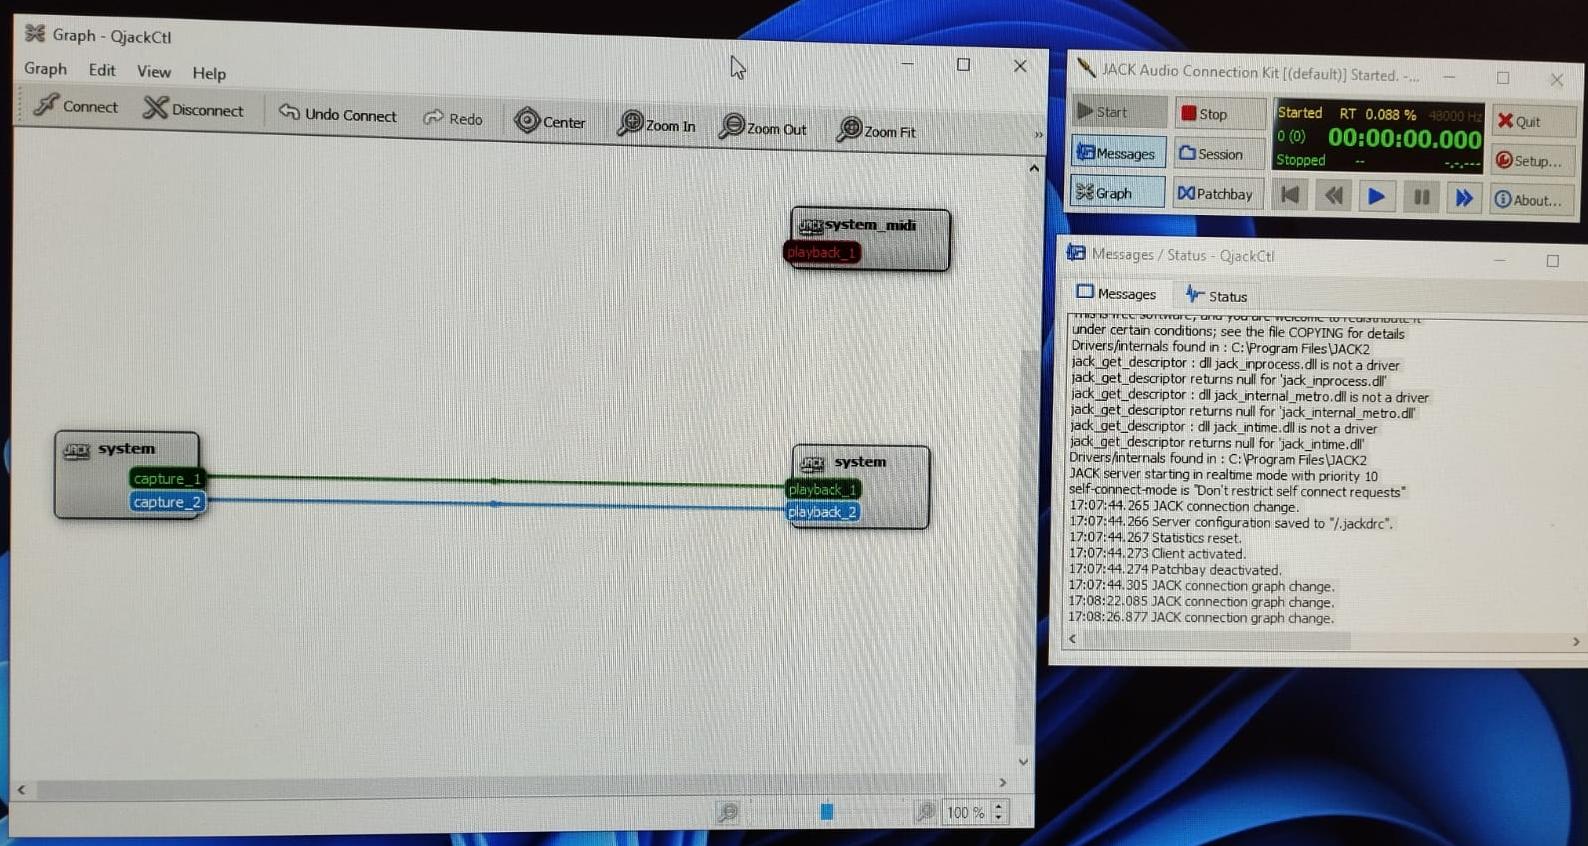Select the system_midi playback_1 port

coord(822,253)
